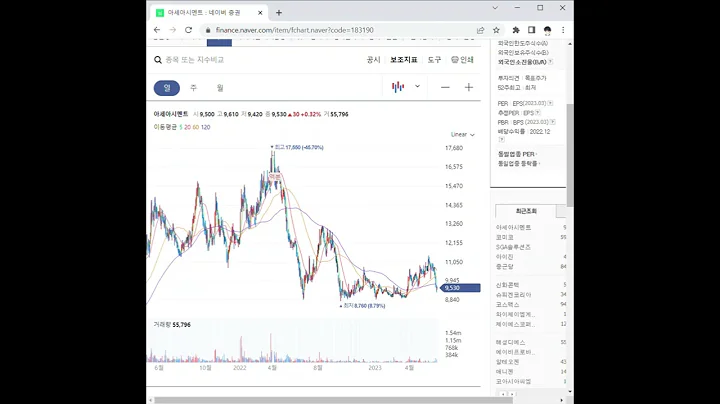Open 애니젠 in recent list
The height and width of the screenshot is (404, 720).
504,371
